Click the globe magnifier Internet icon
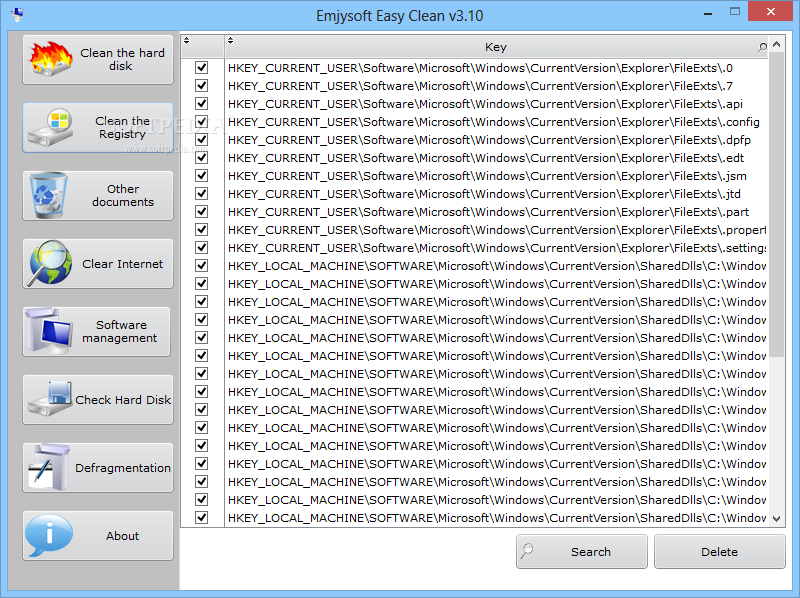Viewport: 800px width, 598px height. [x=50, y=263]
